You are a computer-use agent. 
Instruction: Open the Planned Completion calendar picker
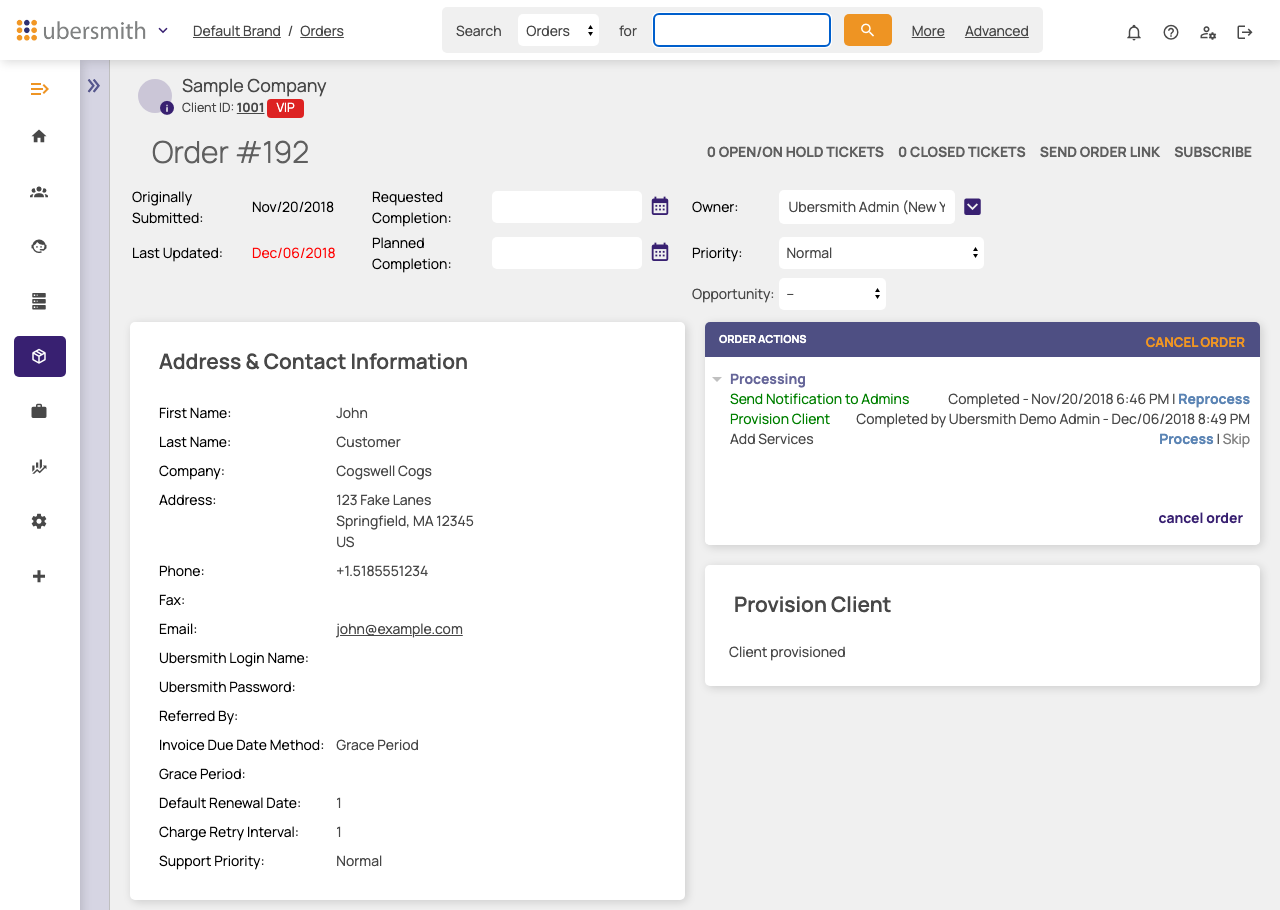pos(660,252)
